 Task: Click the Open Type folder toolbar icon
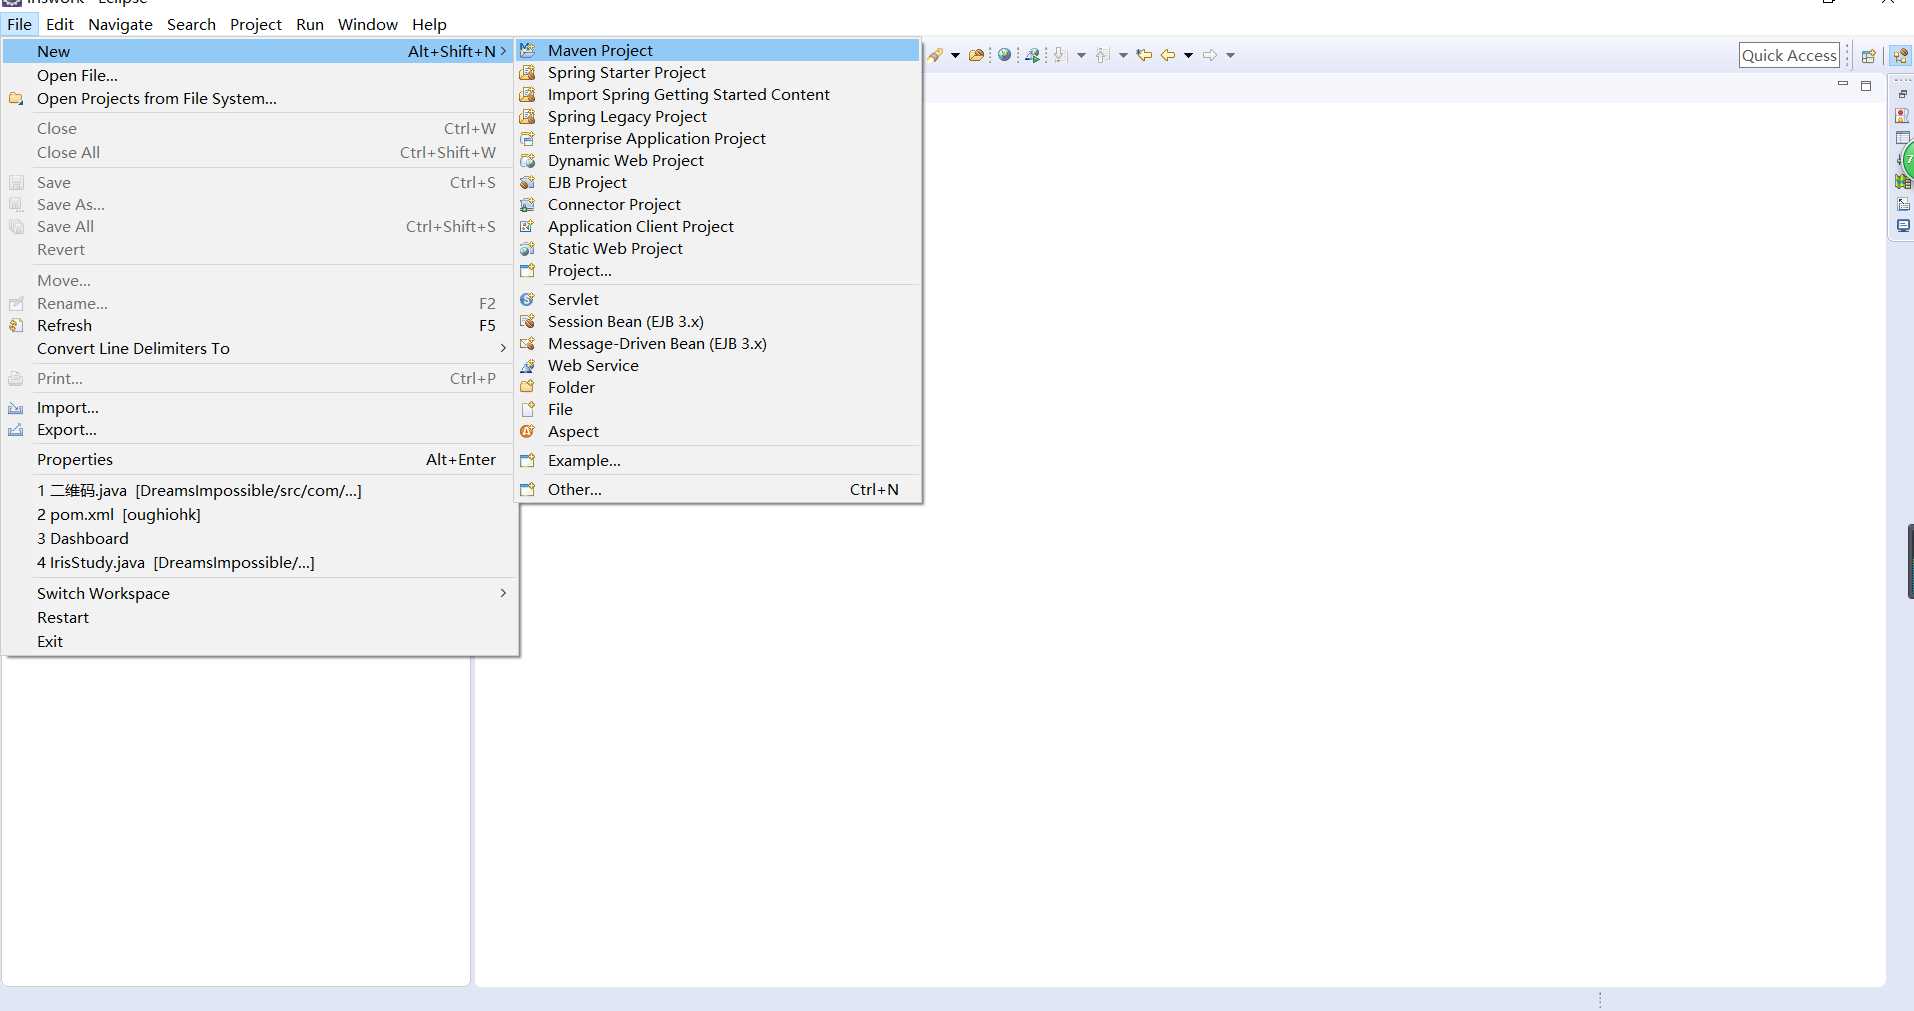(x=976, y=55)
